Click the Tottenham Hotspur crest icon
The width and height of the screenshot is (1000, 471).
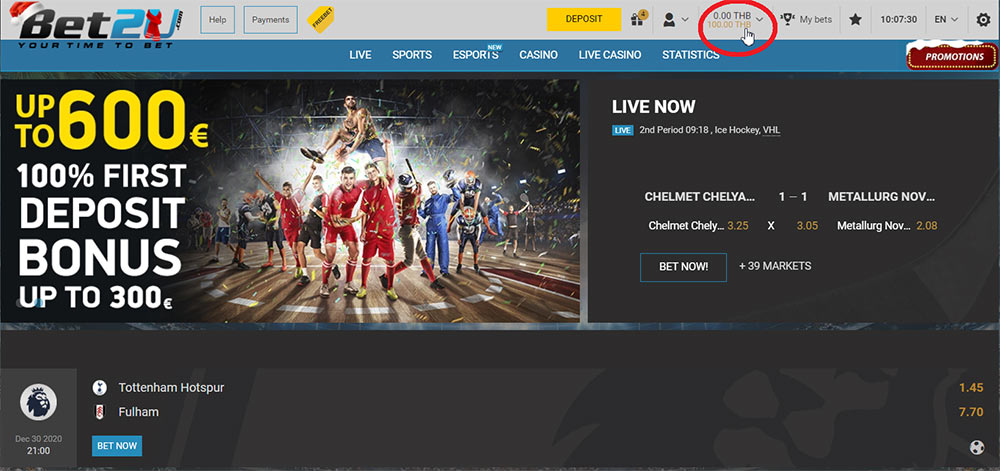99,388
